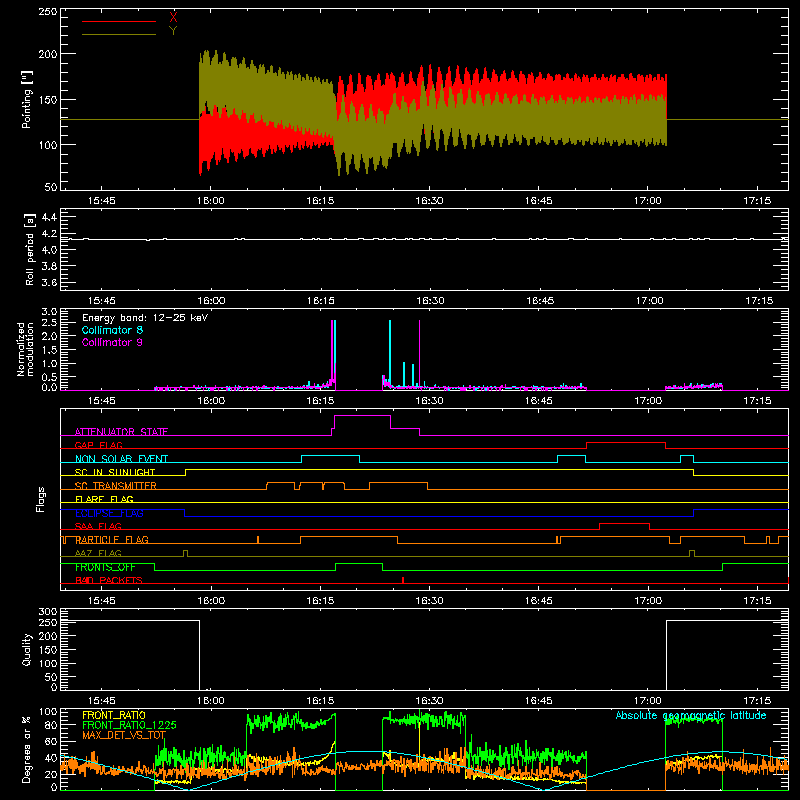Click the NON_SOLAR_EVENT flag label

click(121, 459)
